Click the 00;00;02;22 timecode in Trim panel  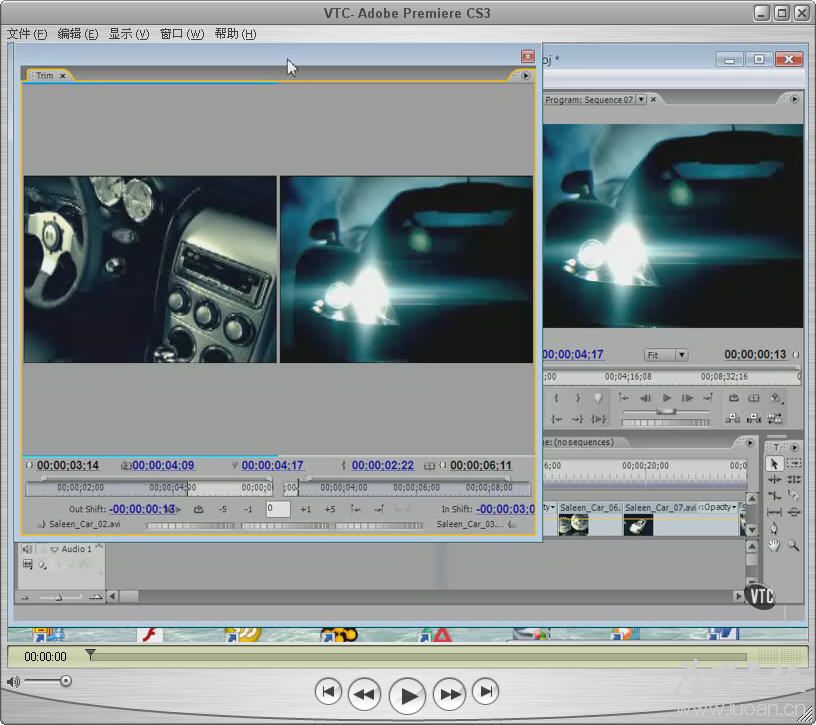382,465
